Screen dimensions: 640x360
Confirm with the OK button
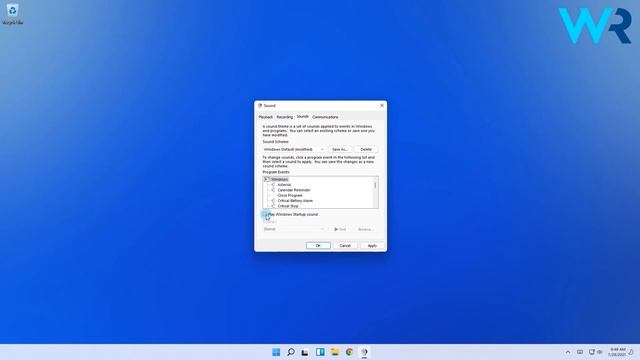coord(318,245)
